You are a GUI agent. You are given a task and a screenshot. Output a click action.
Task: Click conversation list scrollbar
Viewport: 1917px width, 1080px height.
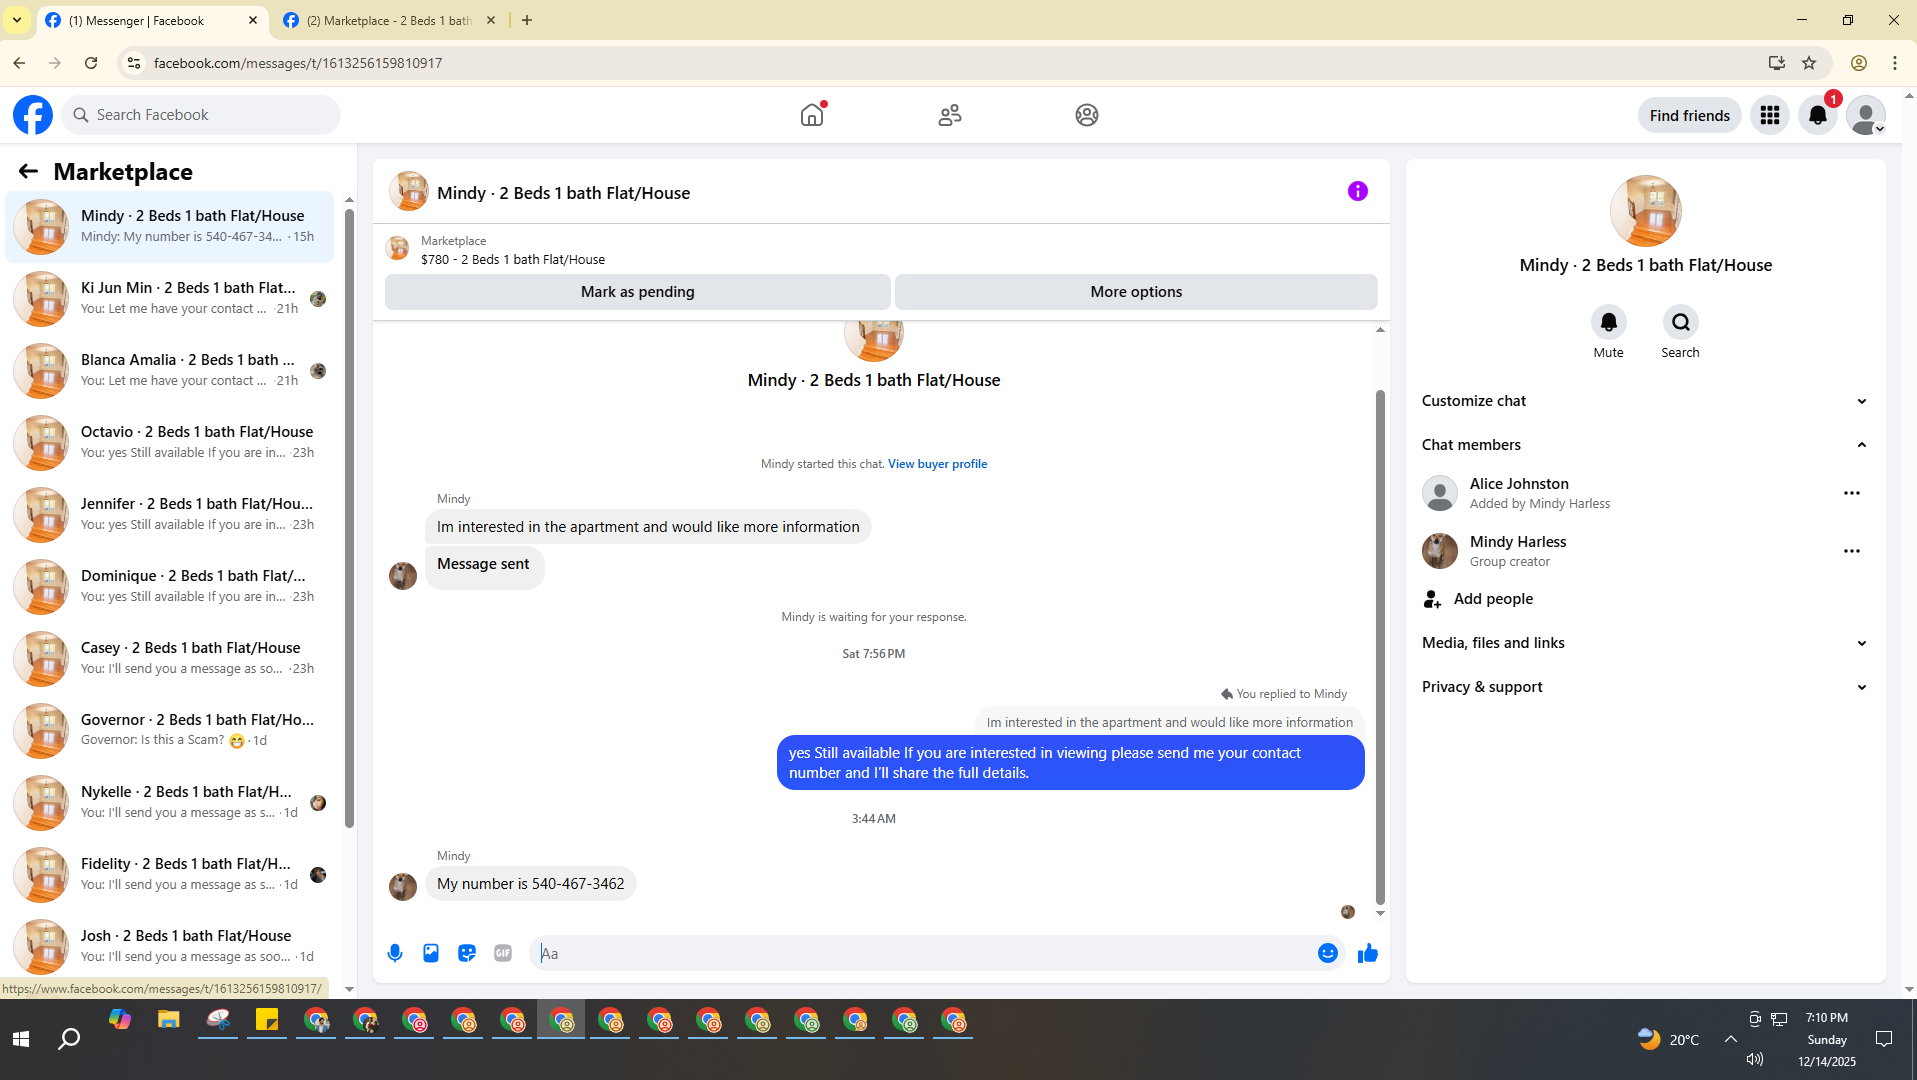pos(349,518)
